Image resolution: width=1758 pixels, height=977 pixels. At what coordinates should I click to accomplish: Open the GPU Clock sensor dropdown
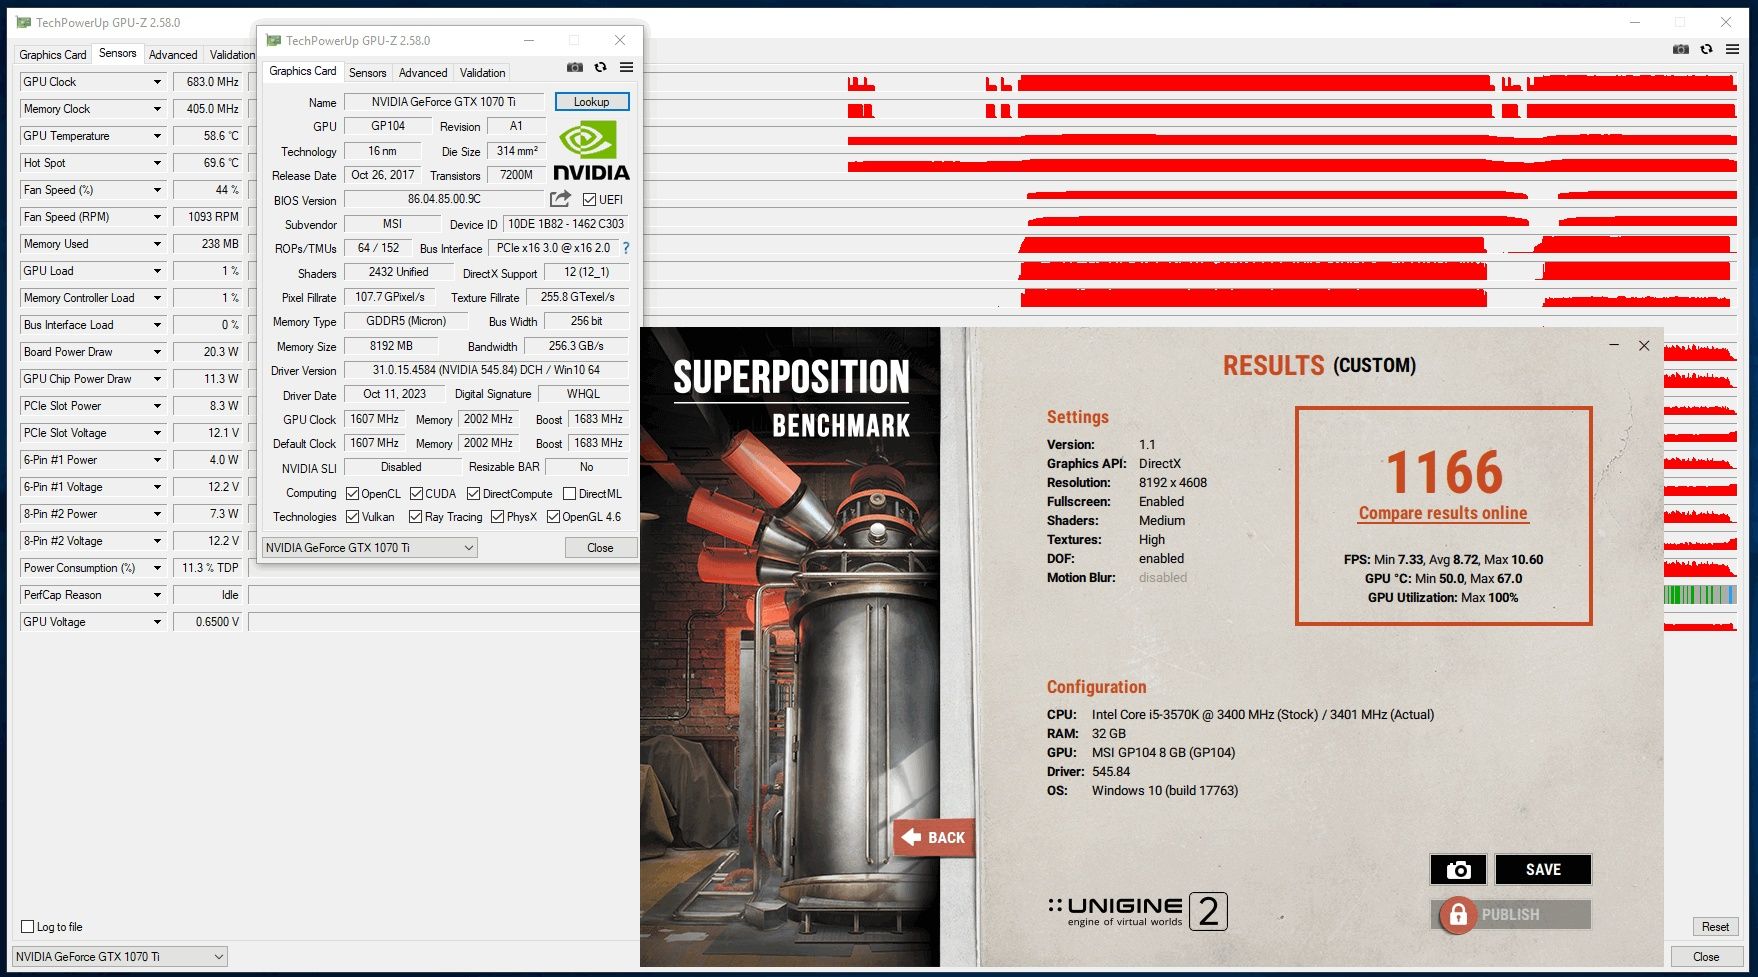pos(157,82)
